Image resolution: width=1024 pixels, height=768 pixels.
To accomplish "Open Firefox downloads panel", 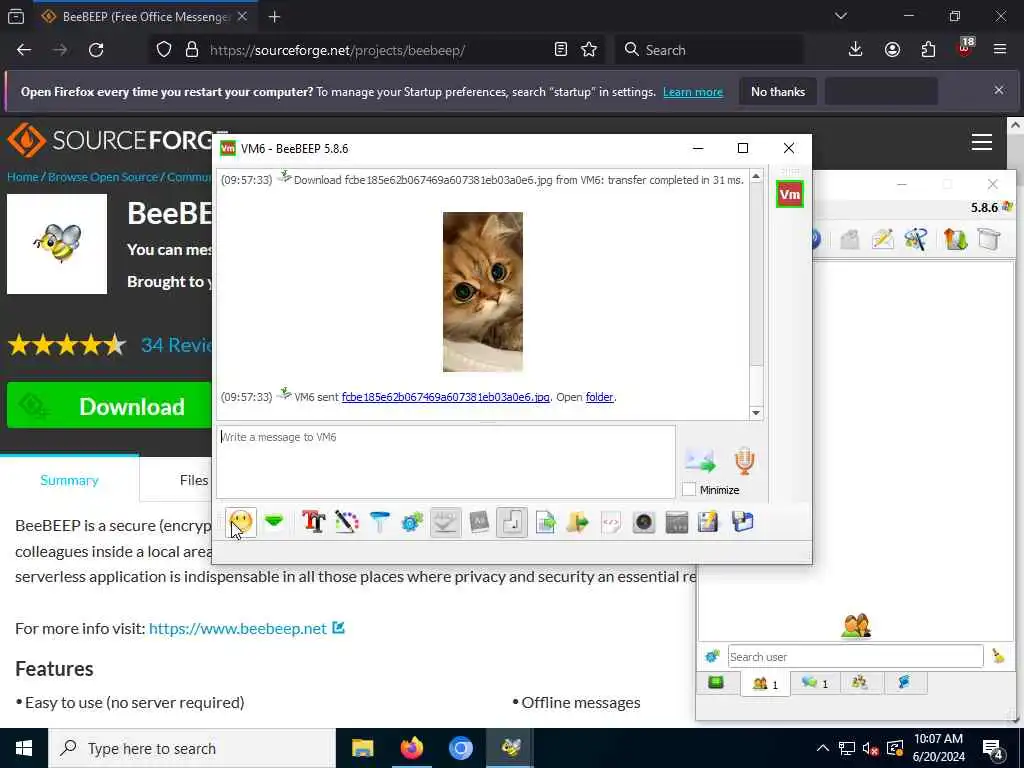I will coord(855,50).
